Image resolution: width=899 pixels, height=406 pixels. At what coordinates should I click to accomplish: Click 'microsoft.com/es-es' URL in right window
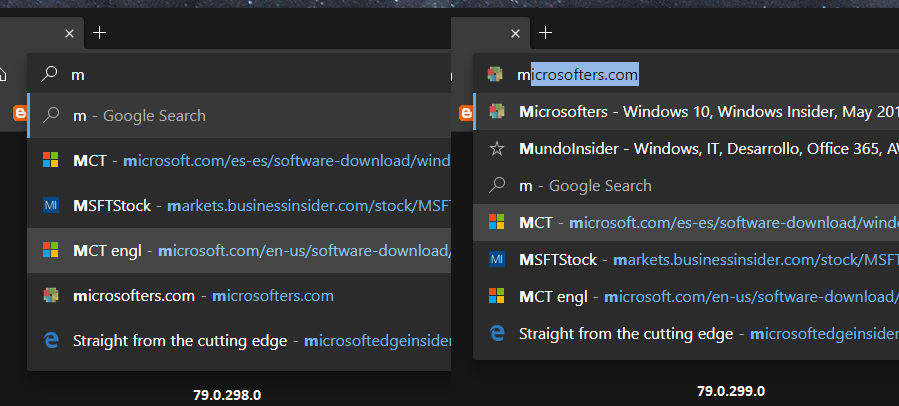click(x=734, y=222)
